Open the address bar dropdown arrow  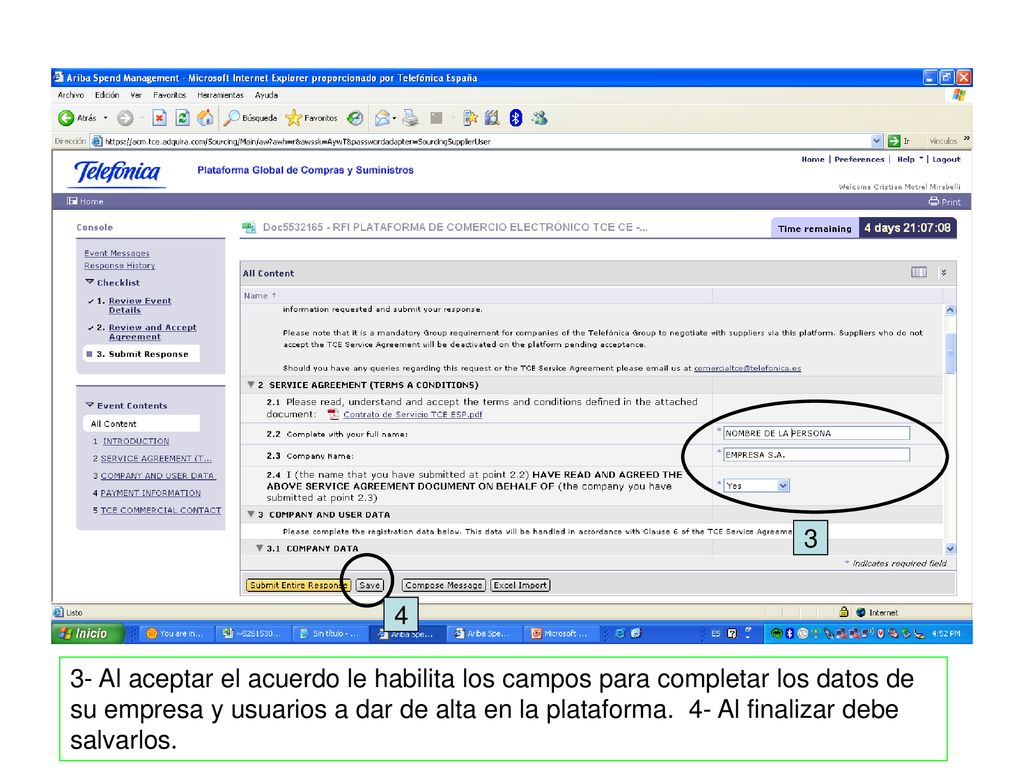coord(876,141)
